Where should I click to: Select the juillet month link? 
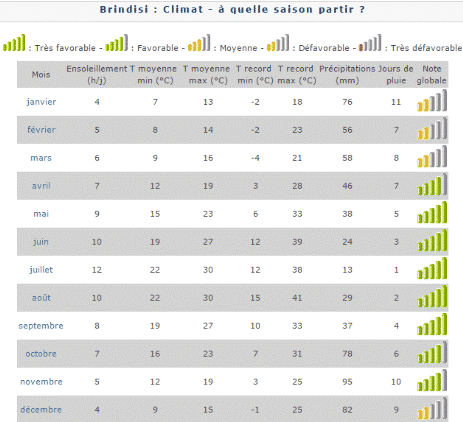[x=41, y=270]
